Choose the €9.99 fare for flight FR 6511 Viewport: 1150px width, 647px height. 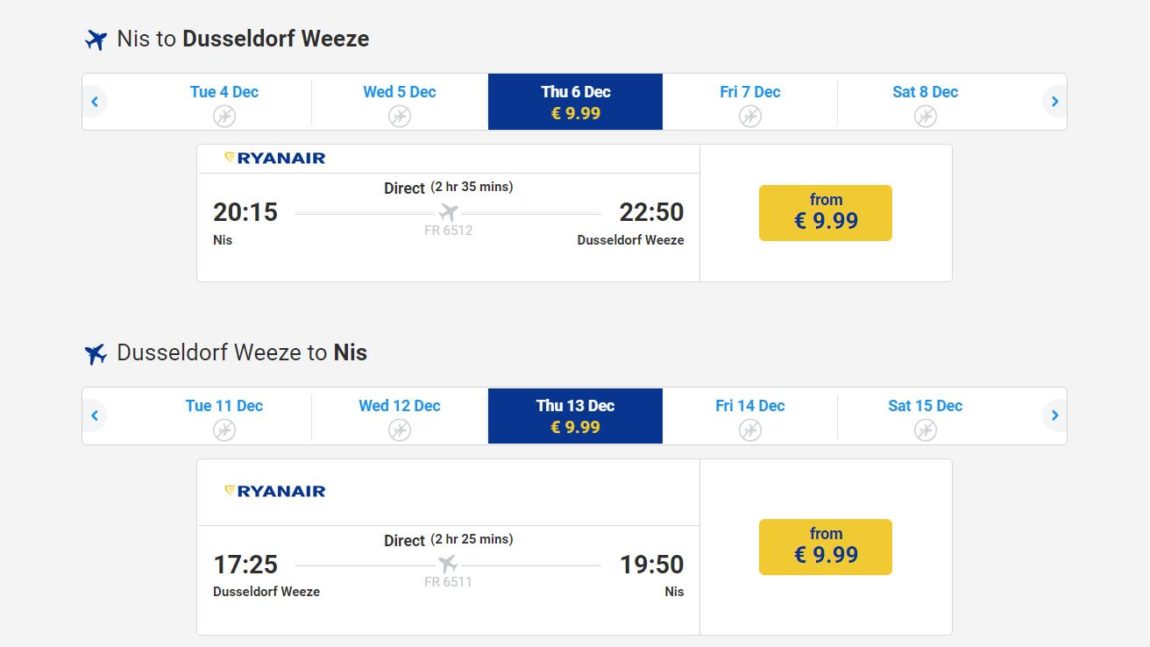pos(826,547)
